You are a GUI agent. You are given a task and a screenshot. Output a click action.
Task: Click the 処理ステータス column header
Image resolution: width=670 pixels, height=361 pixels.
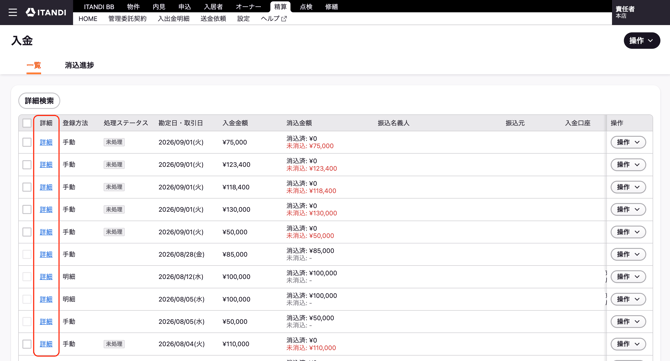tap(126, 123)
